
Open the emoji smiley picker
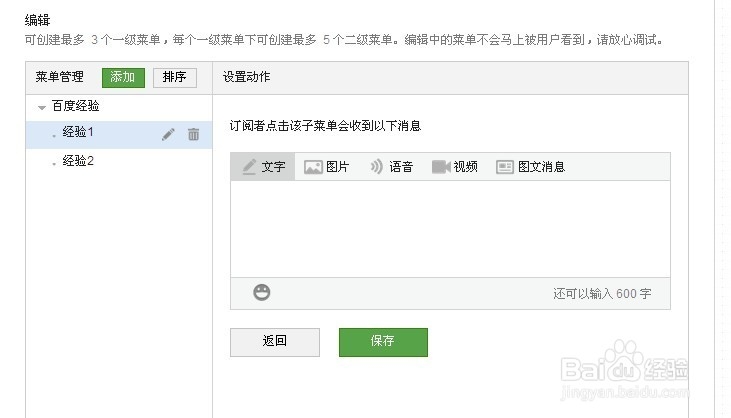[262, 293]
